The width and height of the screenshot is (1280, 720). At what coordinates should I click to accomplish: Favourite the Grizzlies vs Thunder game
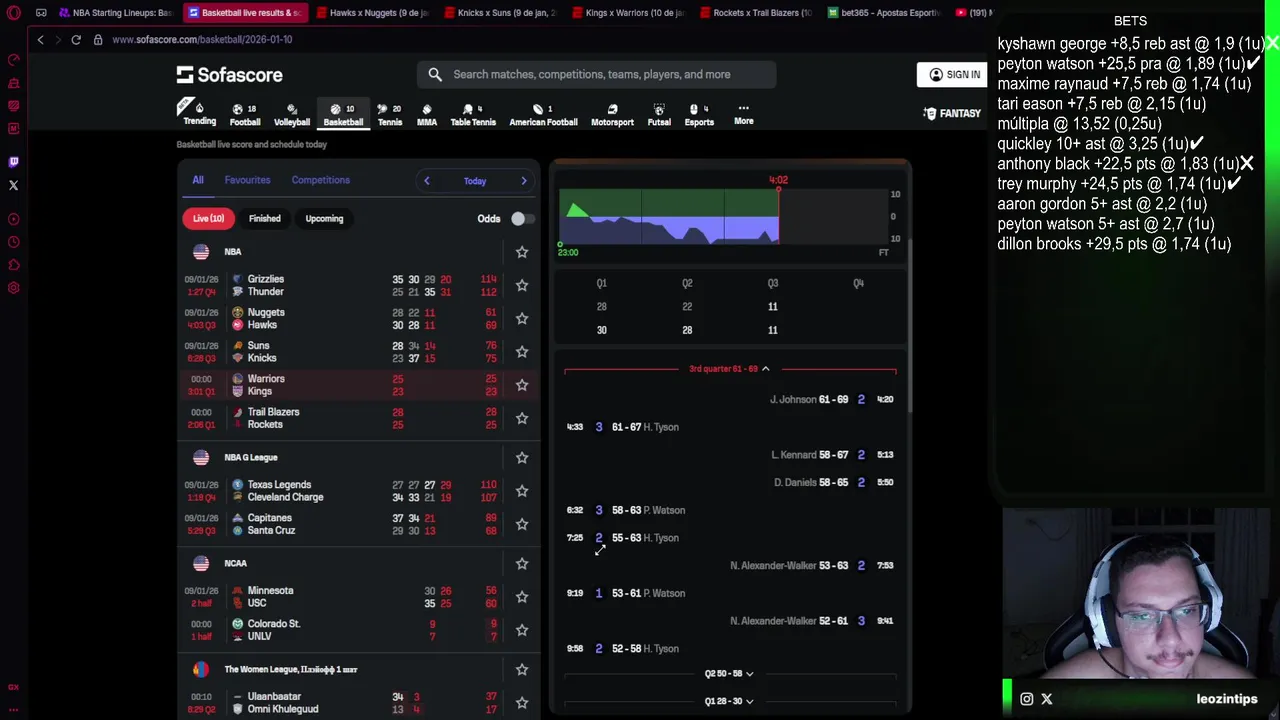[x=522, y=285]
